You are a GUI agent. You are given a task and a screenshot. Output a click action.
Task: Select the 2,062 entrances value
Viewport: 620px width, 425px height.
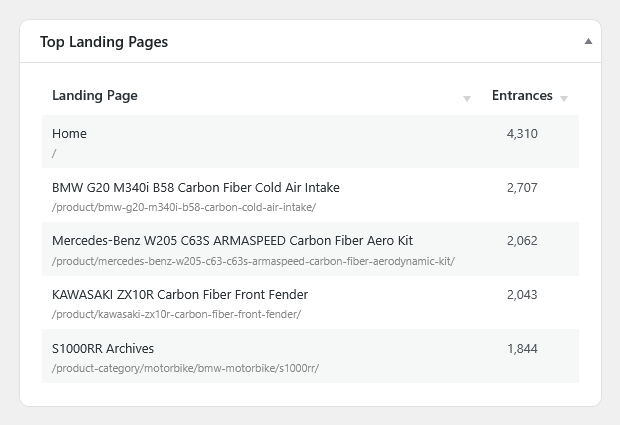522,241
